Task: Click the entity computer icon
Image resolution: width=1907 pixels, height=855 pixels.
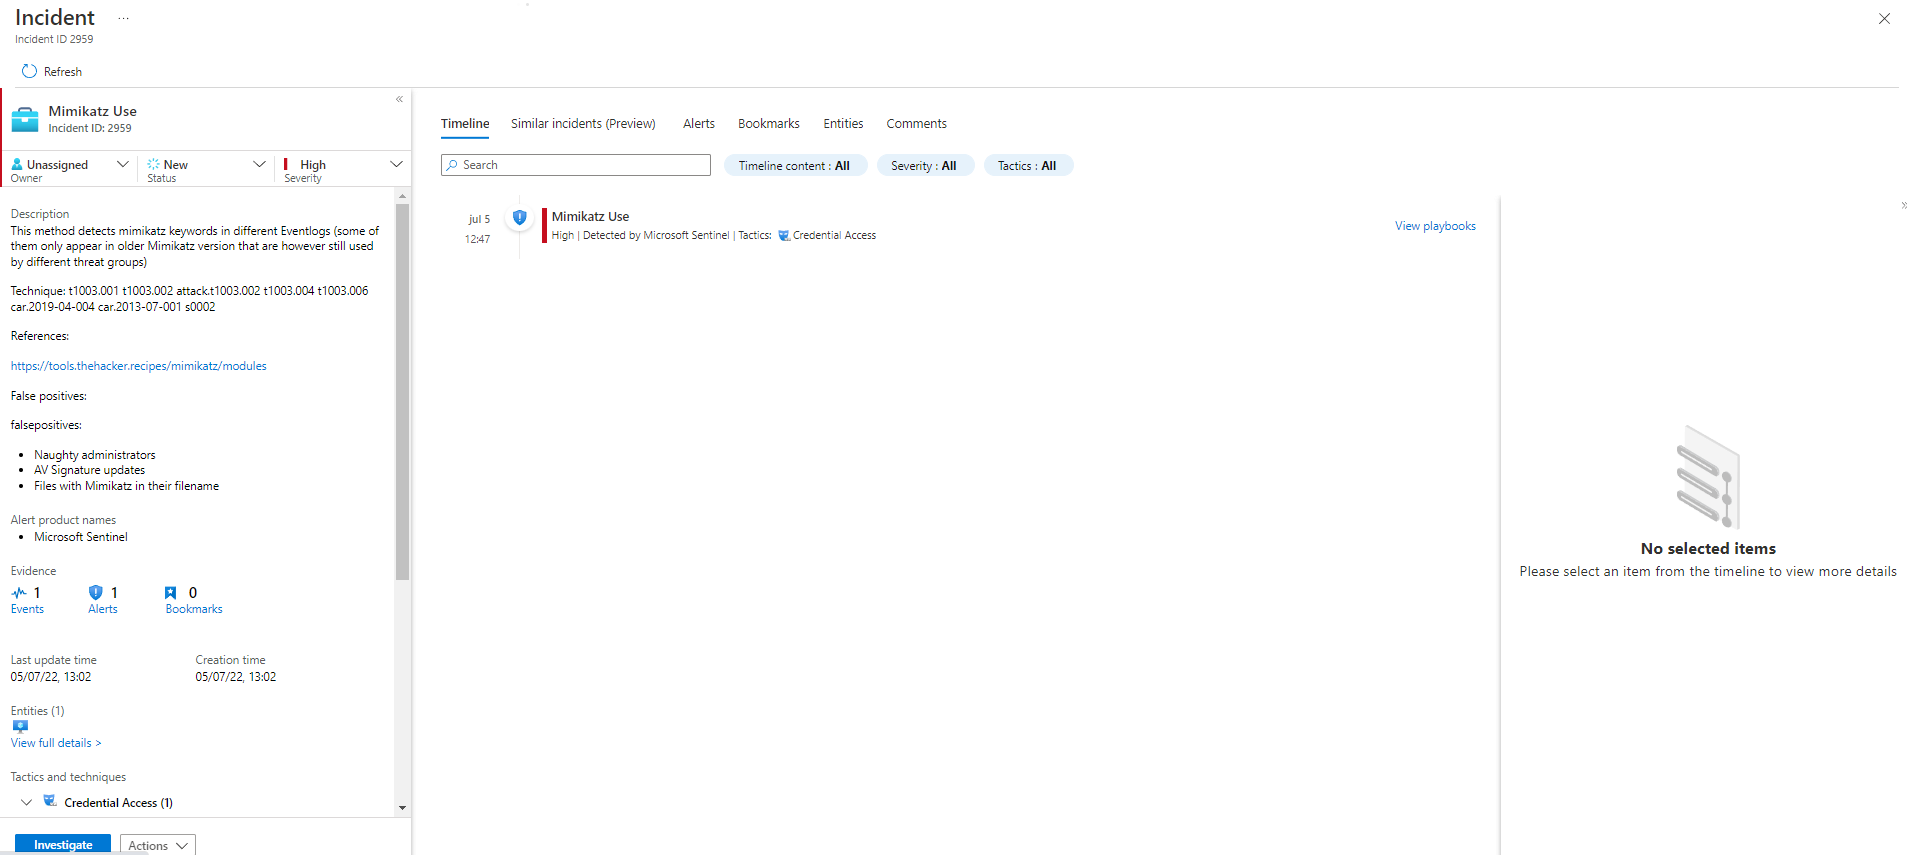Action: [x=20, y=727]
